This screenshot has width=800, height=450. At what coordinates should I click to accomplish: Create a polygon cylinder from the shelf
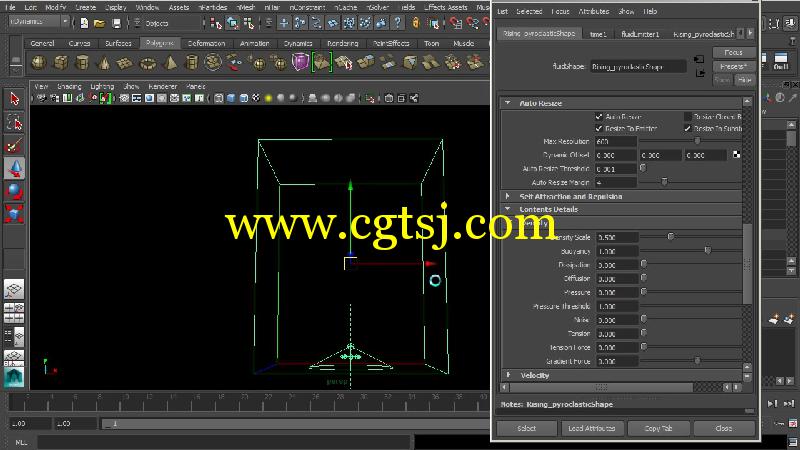pyautogui.click(x=82, y=62)
